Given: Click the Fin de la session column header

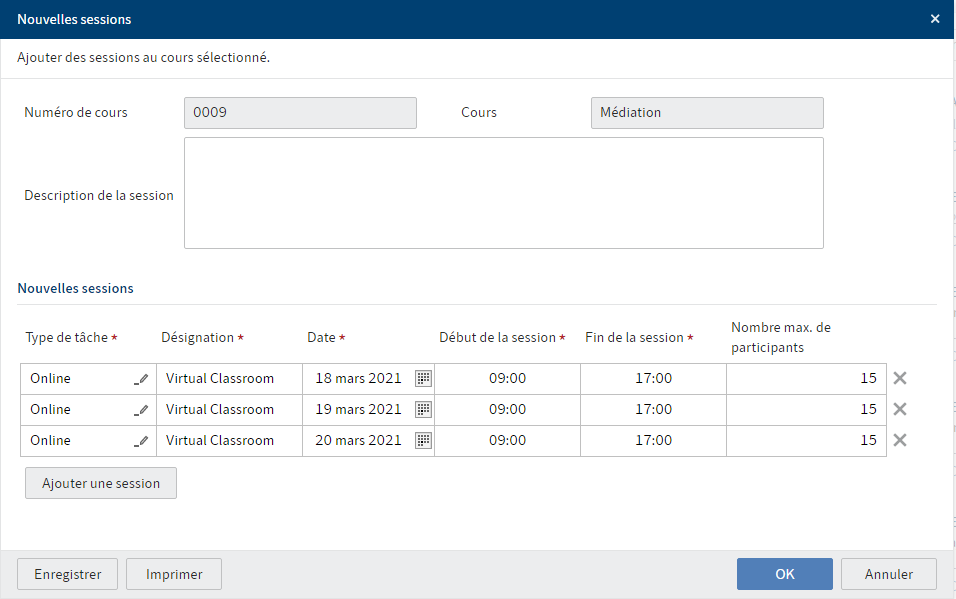Looking at the screenshot, I should [x=639, y=338].
